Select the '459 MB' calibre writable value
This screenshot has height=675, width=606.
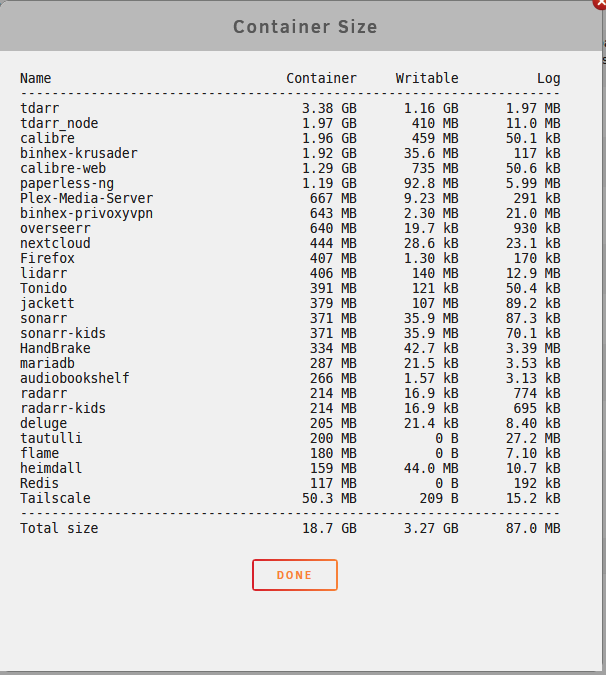pos(435,138)
